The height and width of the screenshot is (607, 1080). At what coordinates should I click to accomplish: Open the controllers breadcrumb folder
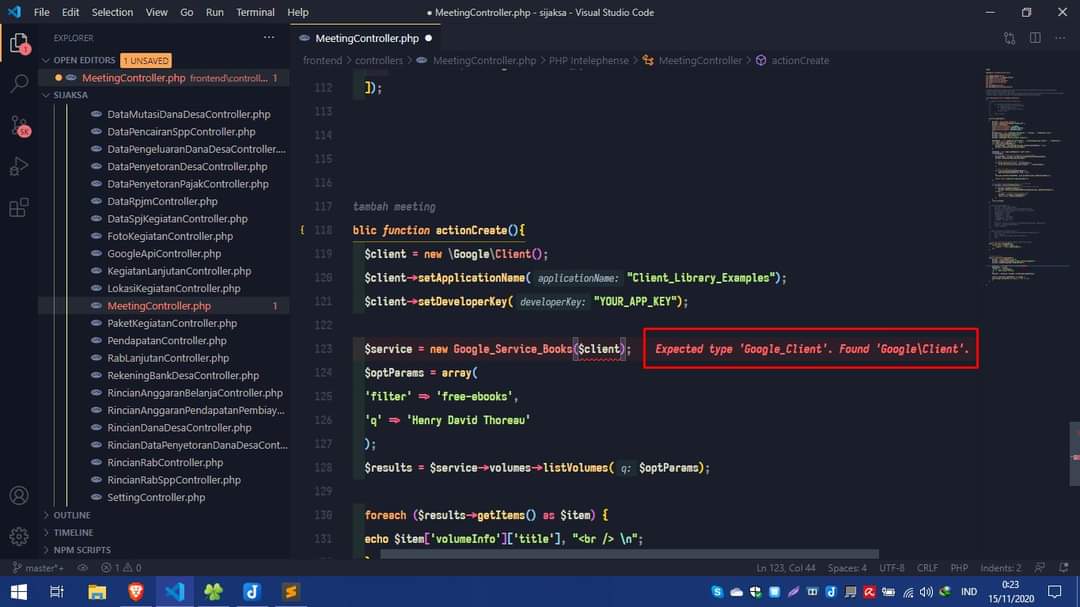point(379,61)
